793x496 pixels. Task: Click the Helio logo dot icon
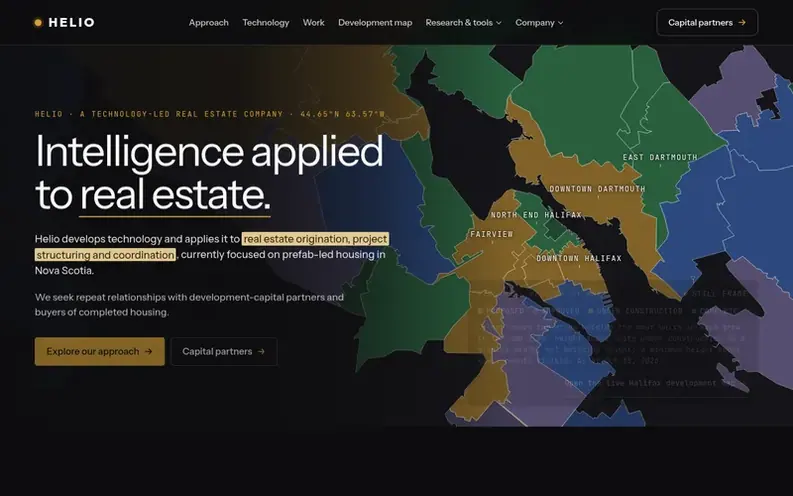click(x=38, y=23)
